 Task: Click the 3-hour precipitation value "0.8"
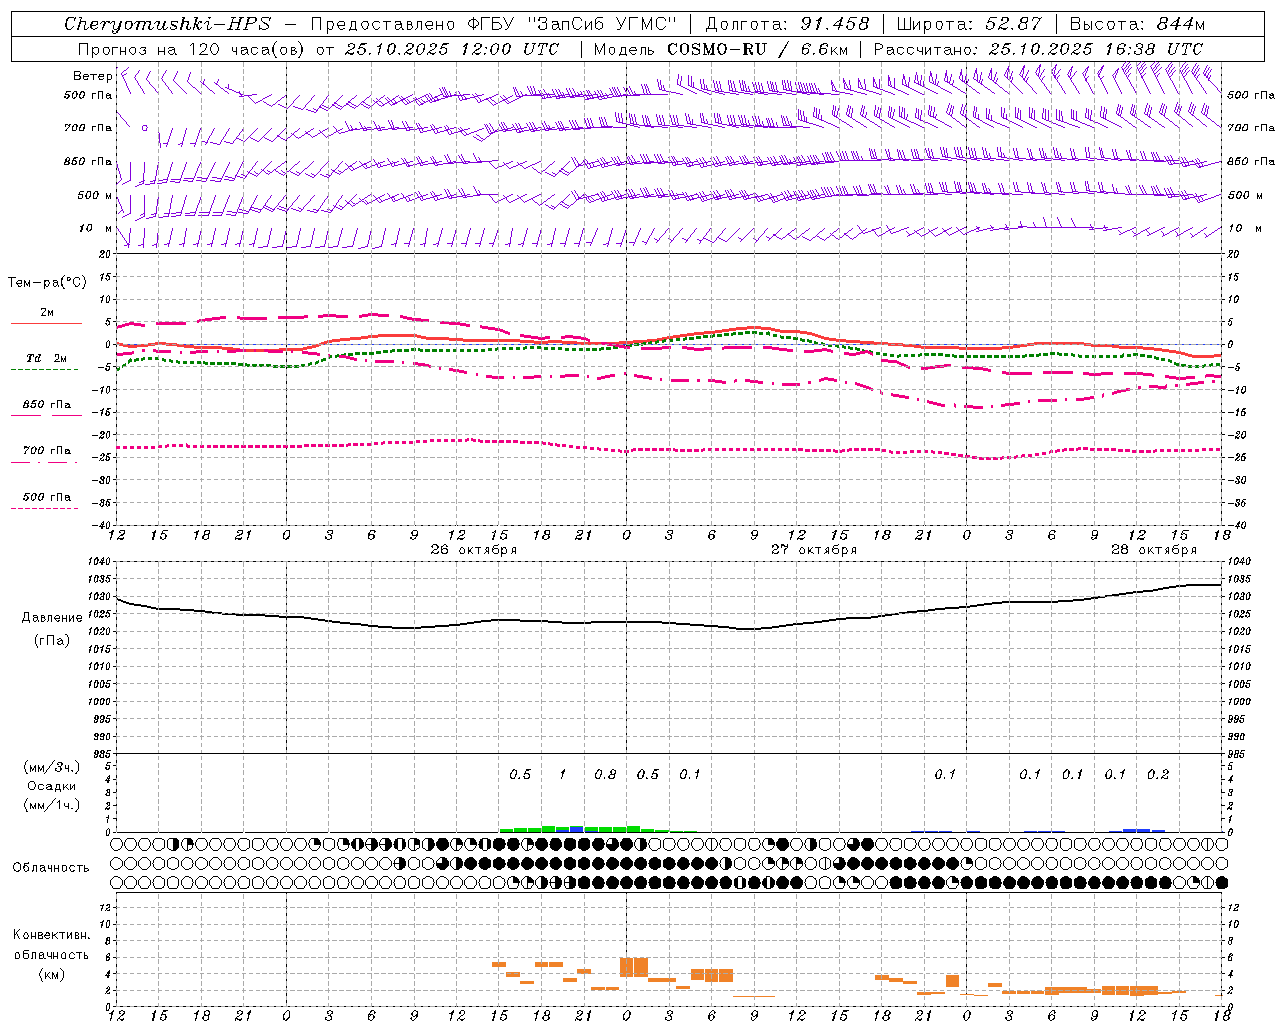point(605,775)
